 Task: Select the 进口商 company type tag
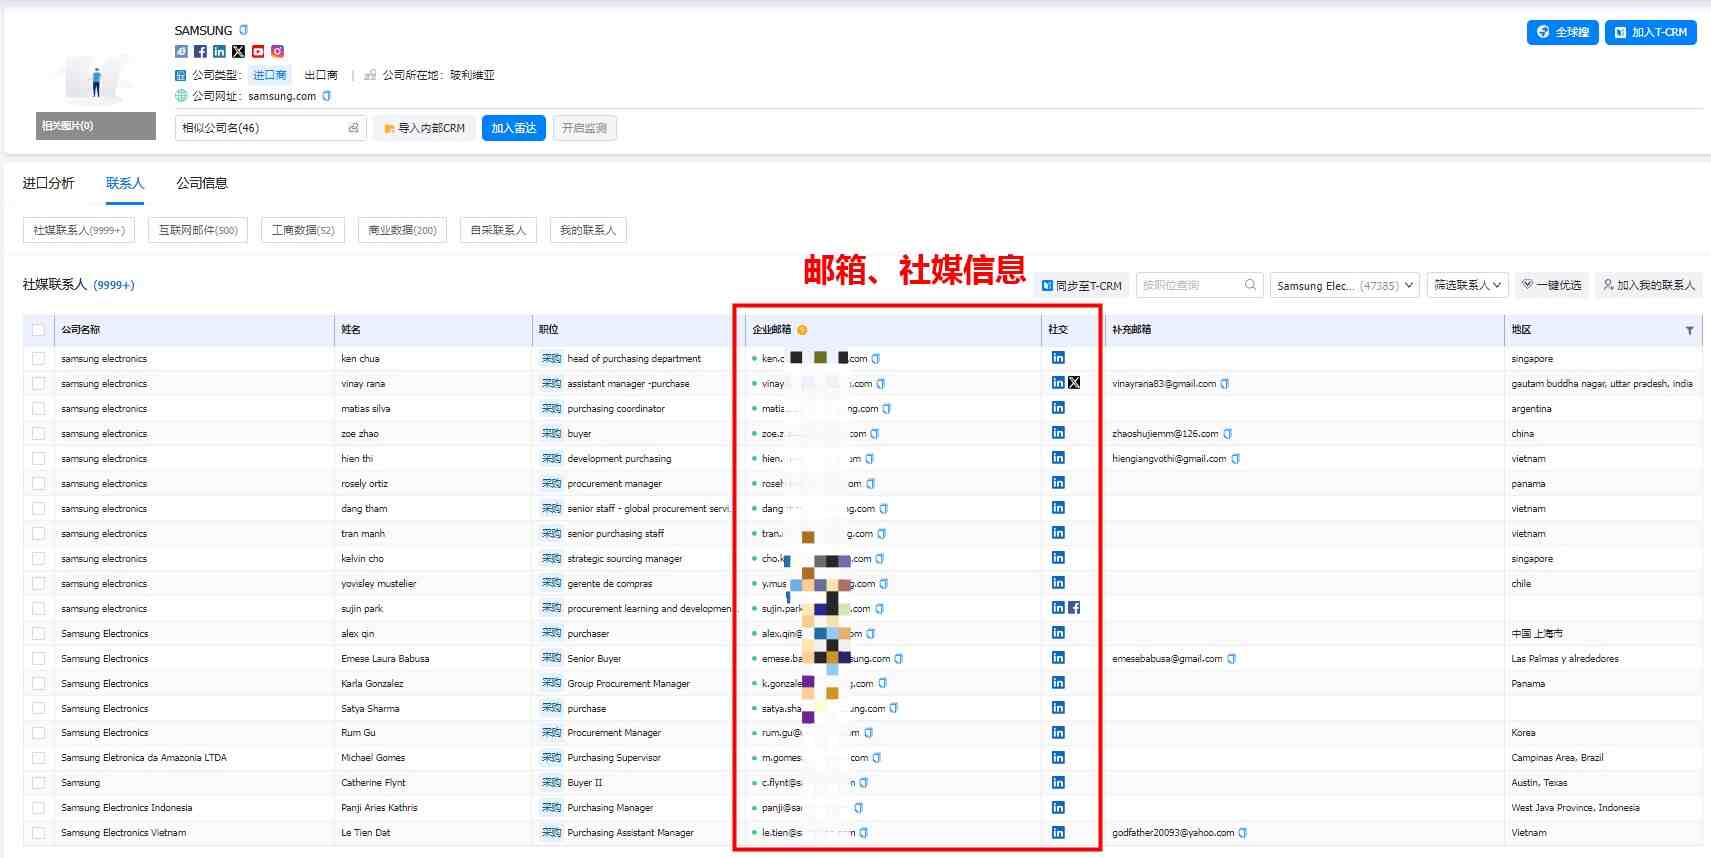point(269,75)
